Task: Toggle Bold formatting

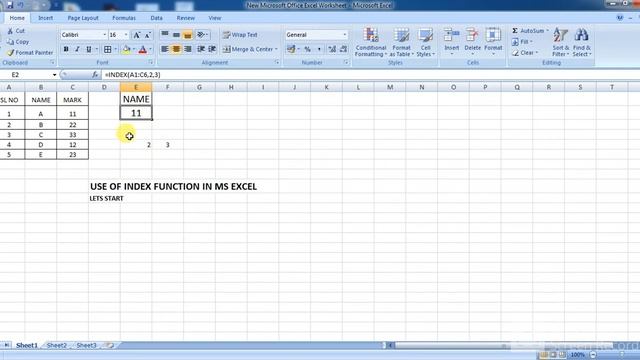Action: (x=66, y=49)
